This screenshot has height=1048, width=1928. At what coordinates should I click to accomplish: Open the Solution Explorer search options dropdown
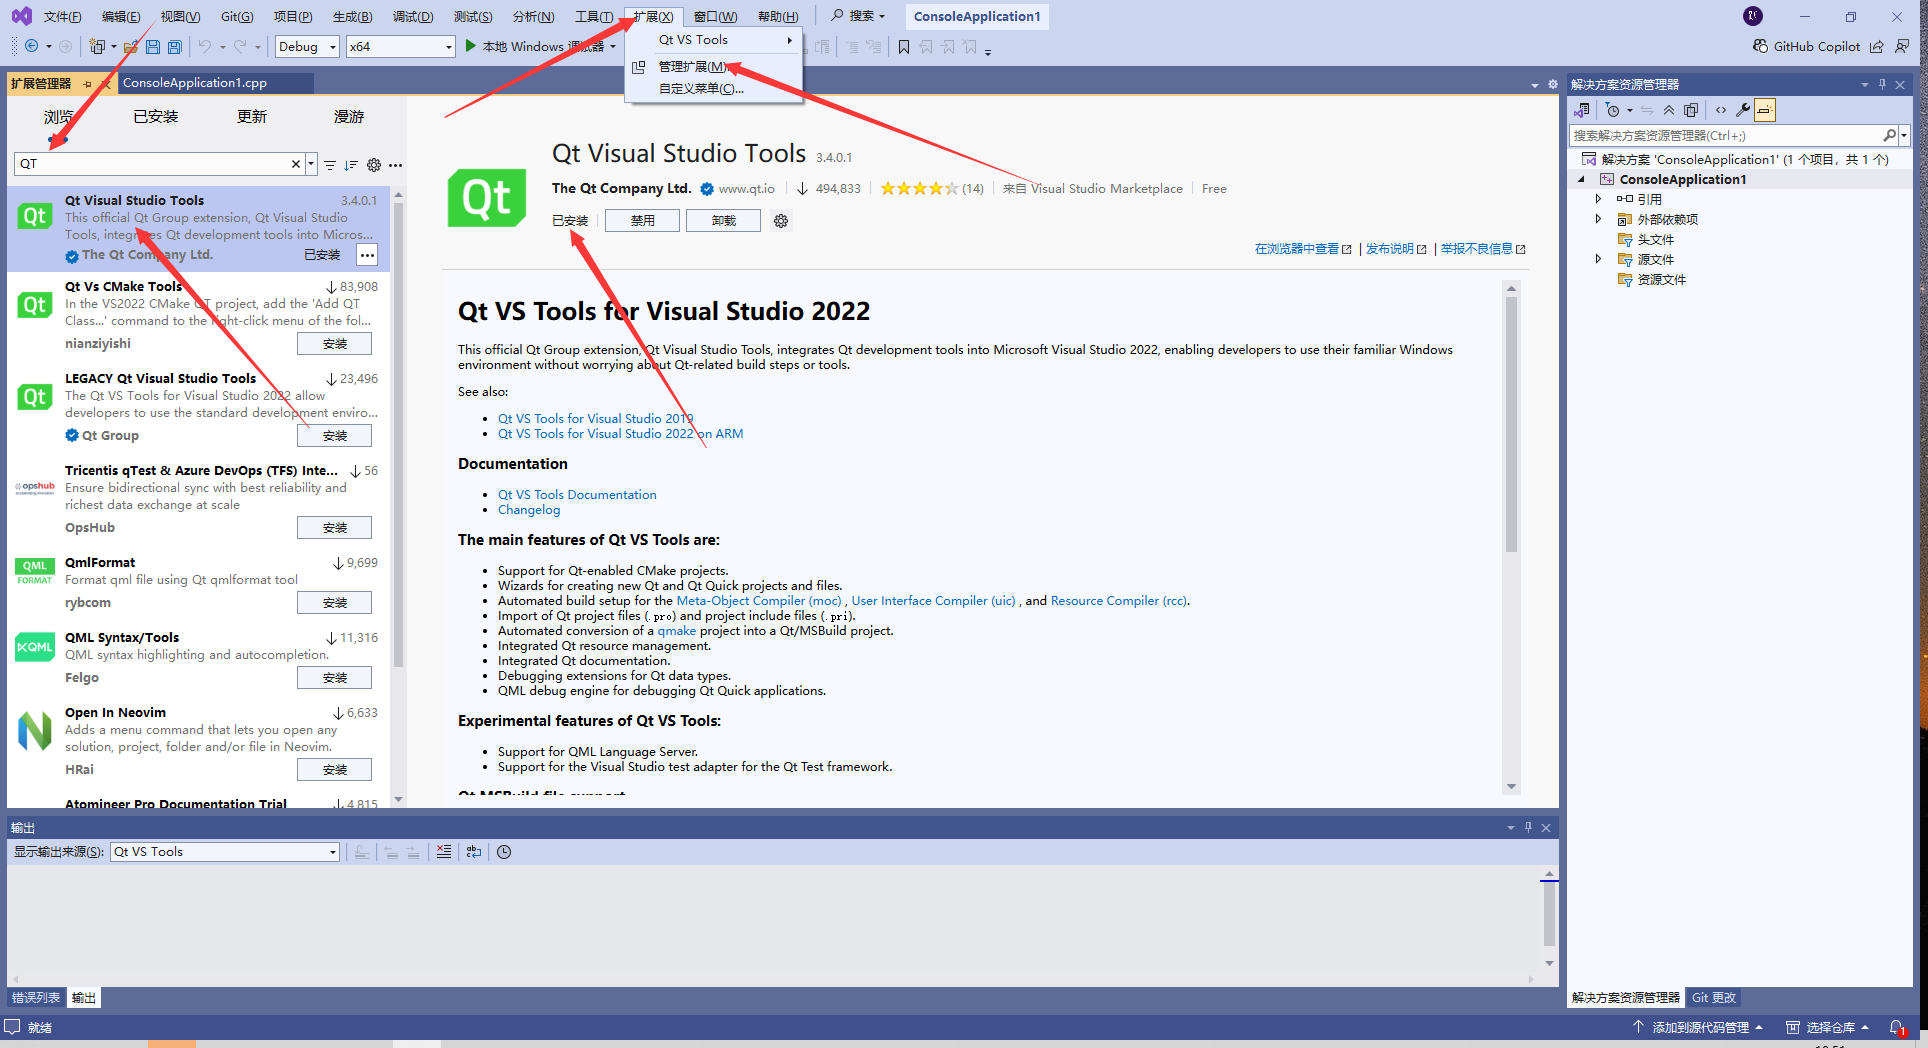click(x=1904, y=135)
